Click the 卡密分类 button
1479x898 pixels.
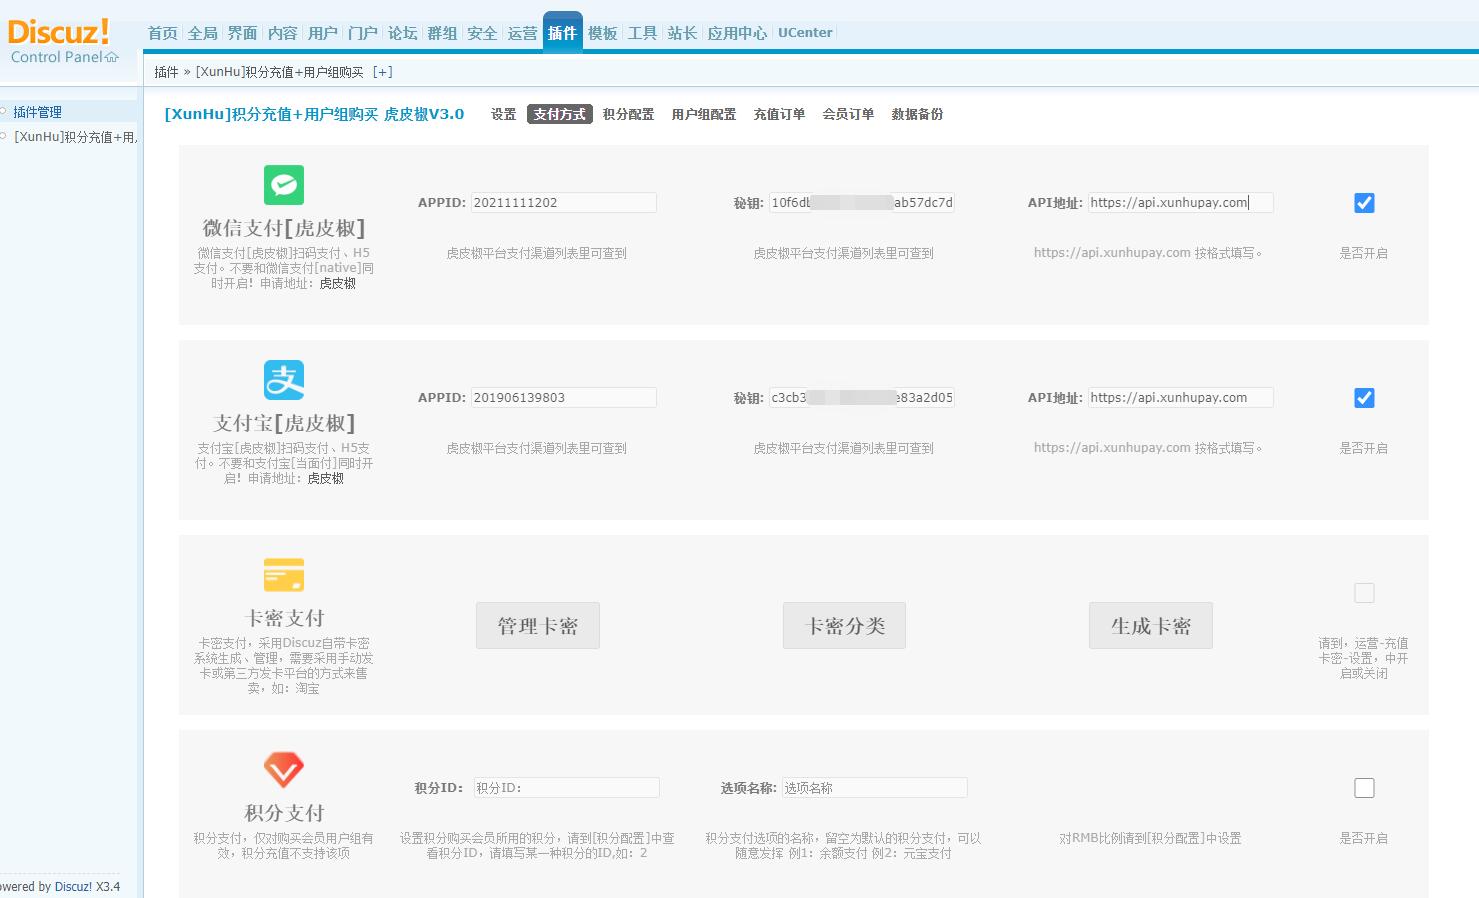(845, 626)
